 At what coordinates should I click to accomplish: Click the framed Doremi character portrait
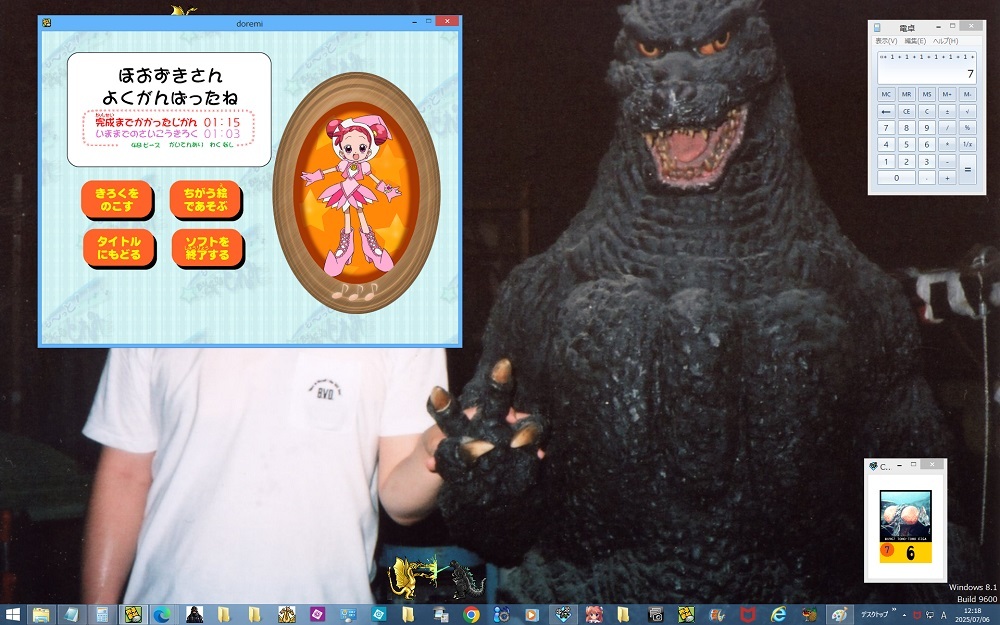pos(357,193)
